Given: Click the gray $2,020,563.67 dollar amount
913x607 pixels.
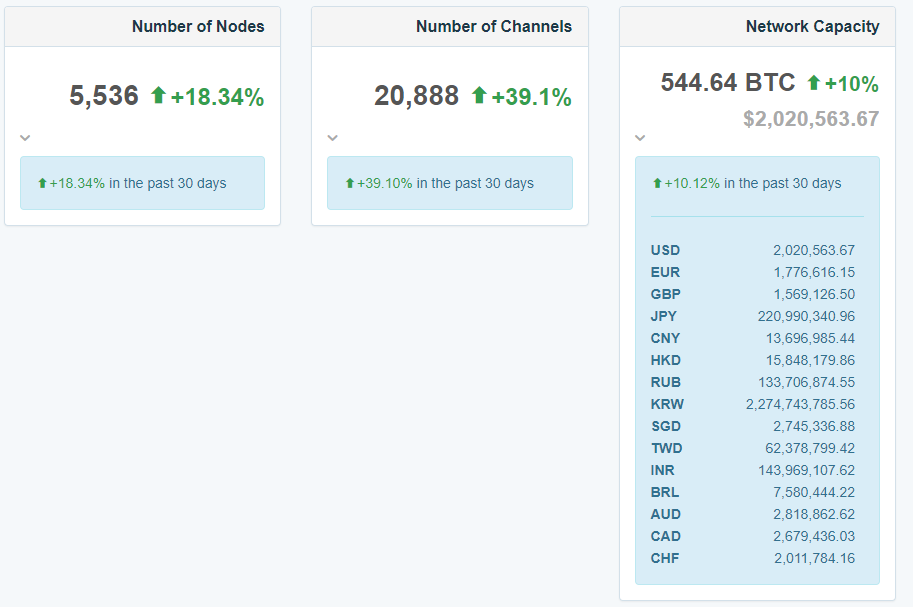Looking at the screenshot, I should tap(811, 120).
